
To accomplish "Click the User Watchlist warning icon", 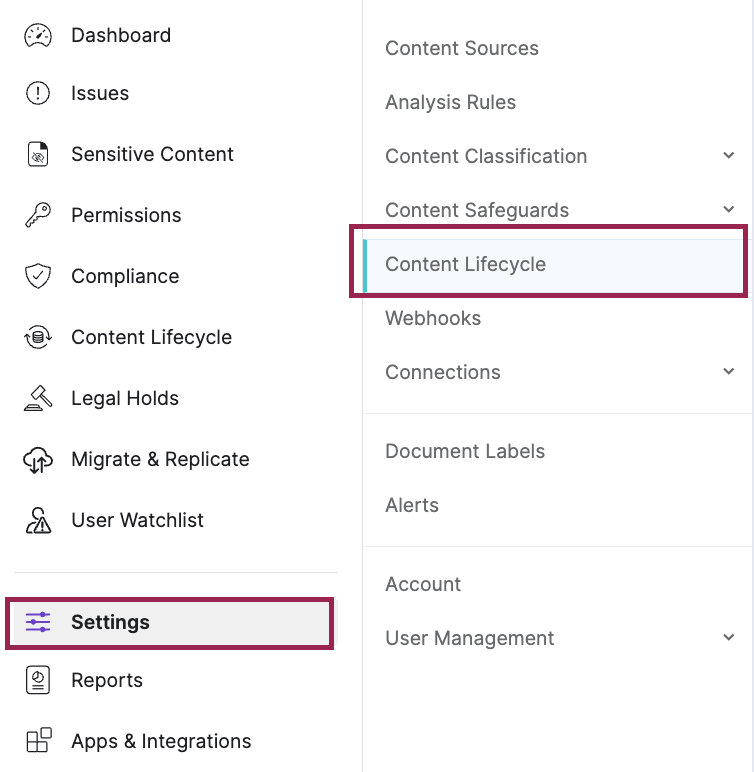I will [x=38, y=520].
